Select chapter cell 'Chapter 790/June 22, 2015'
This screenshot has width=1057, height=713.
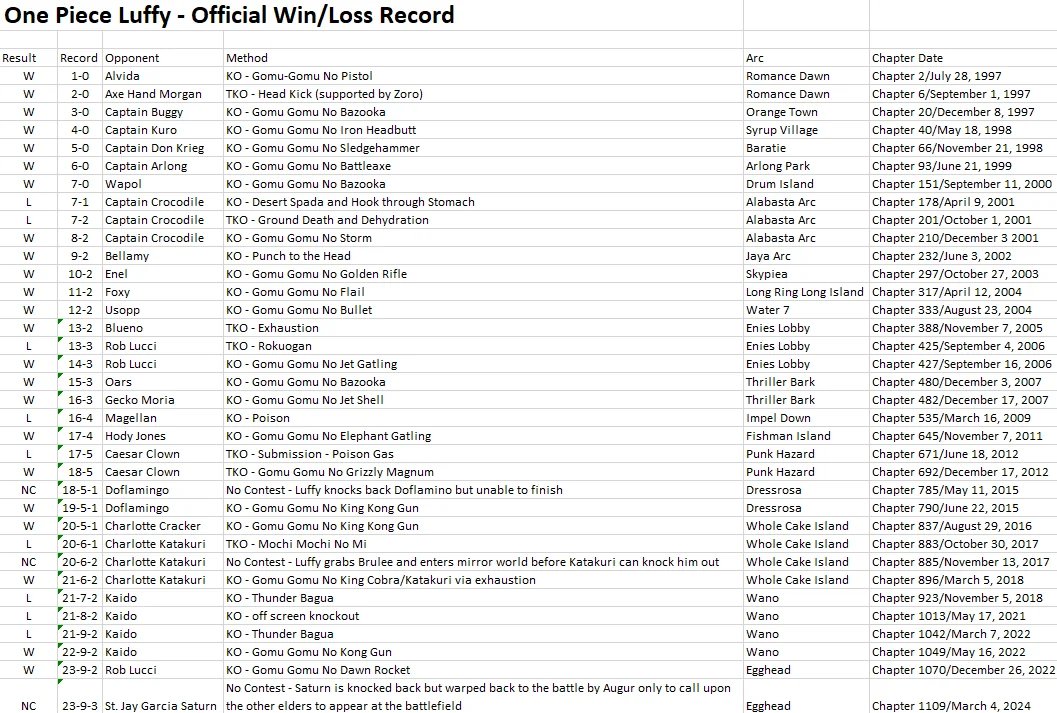(x=963, y=508)
